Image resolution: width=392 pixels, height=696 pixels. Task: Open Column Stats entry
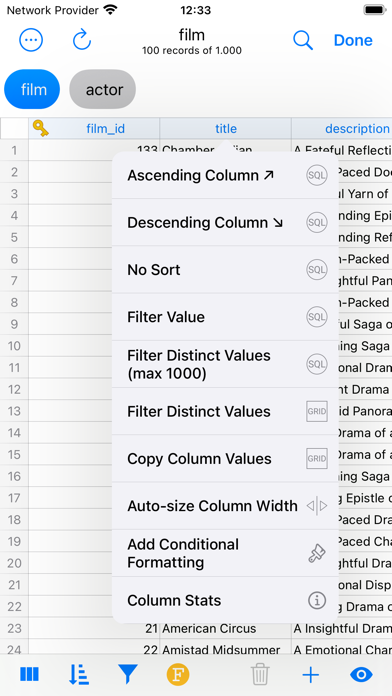pos(225,600)
